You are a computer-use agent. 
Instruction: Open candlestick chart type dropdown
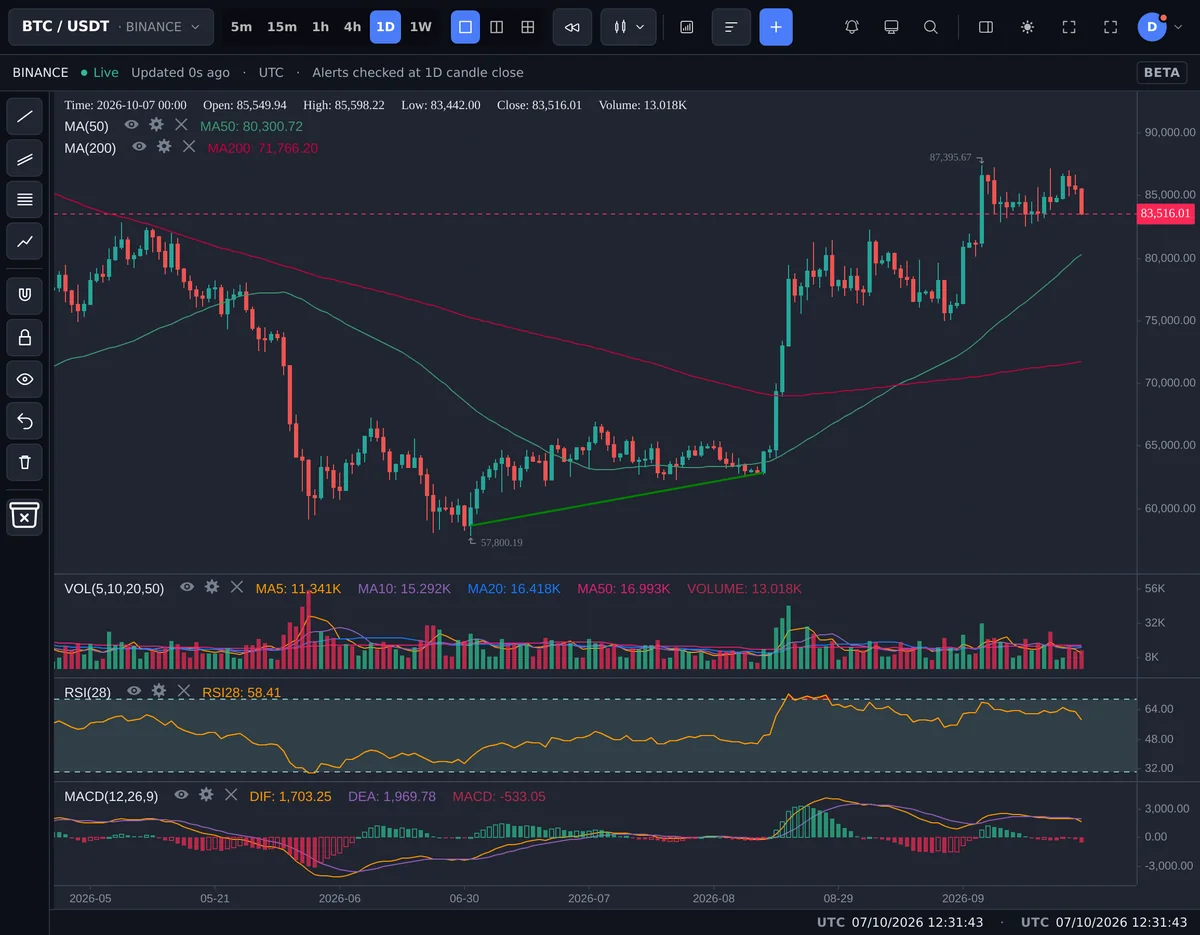point(628,27)
